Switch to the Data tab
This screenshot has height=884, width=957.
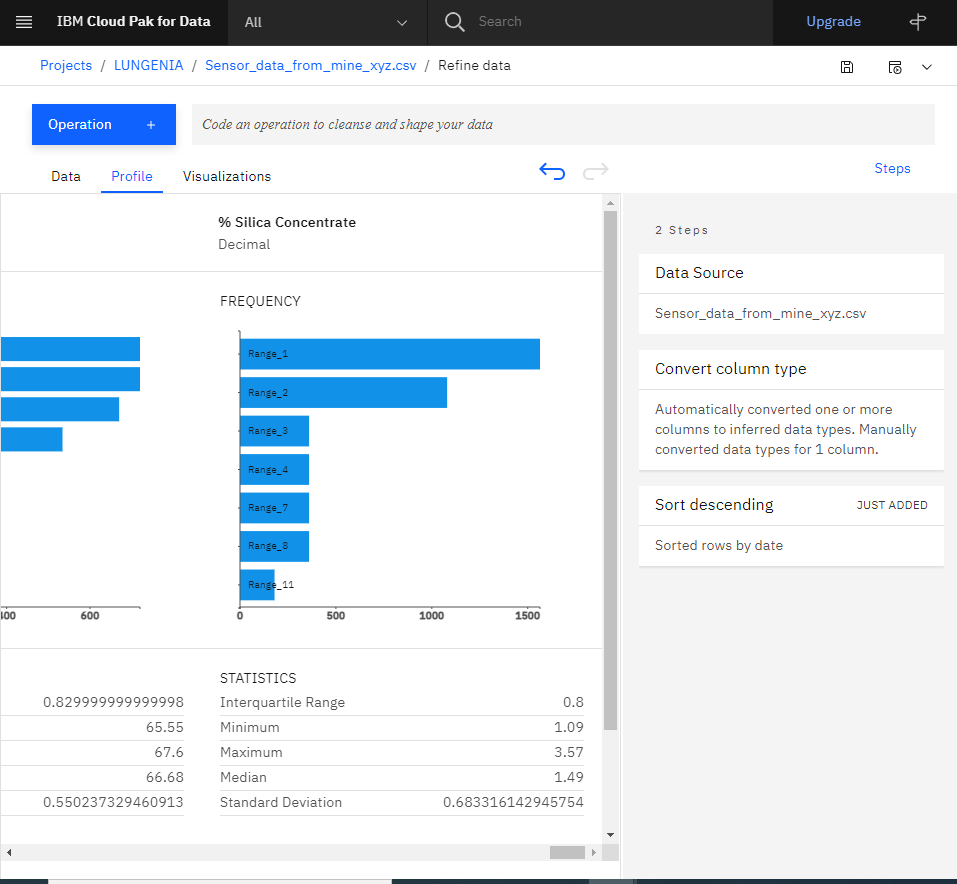[65, 176]
